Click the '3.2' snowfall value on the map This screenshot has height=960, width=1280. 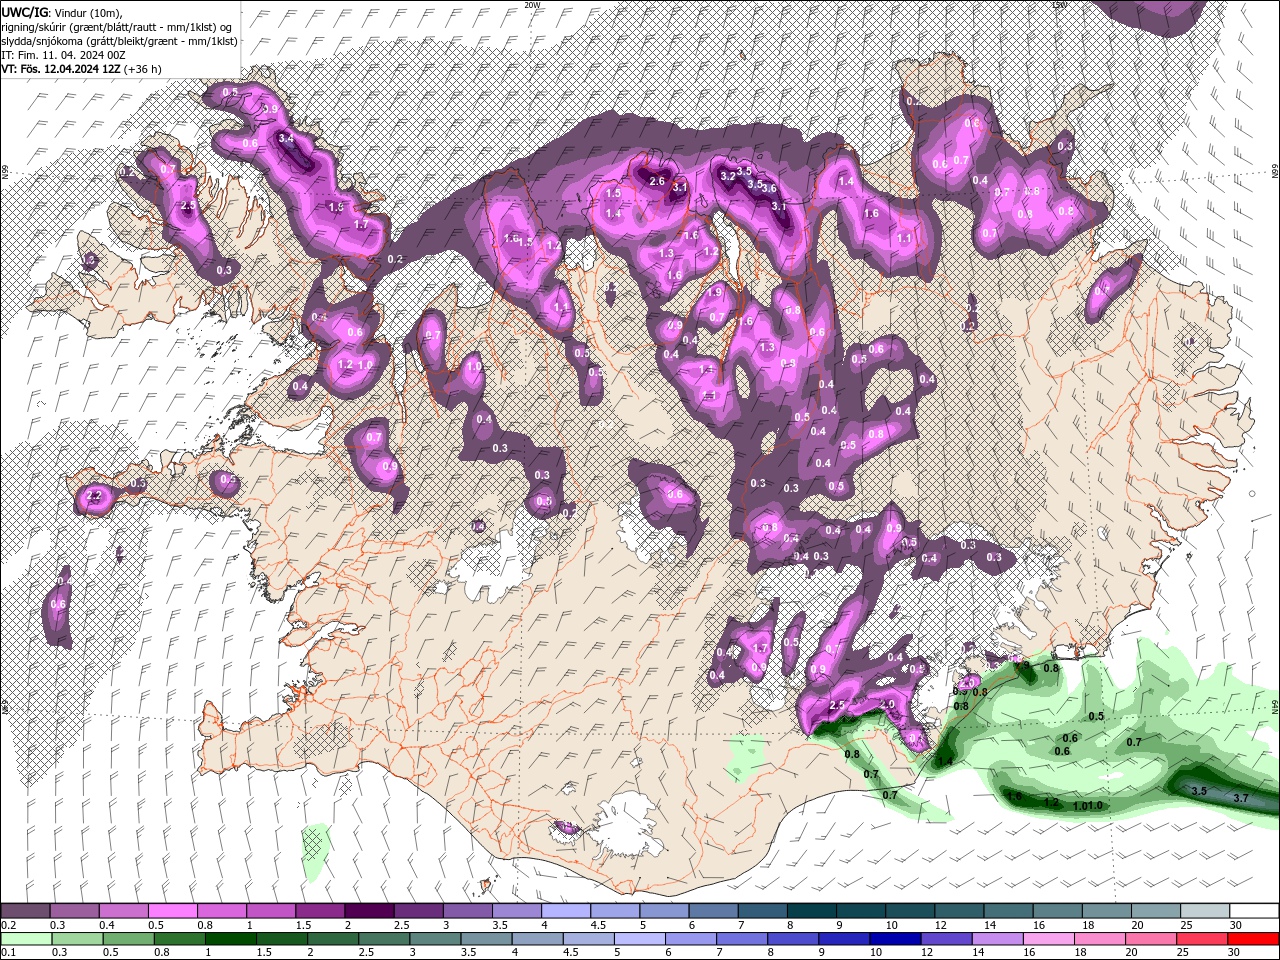click(728, 175)
